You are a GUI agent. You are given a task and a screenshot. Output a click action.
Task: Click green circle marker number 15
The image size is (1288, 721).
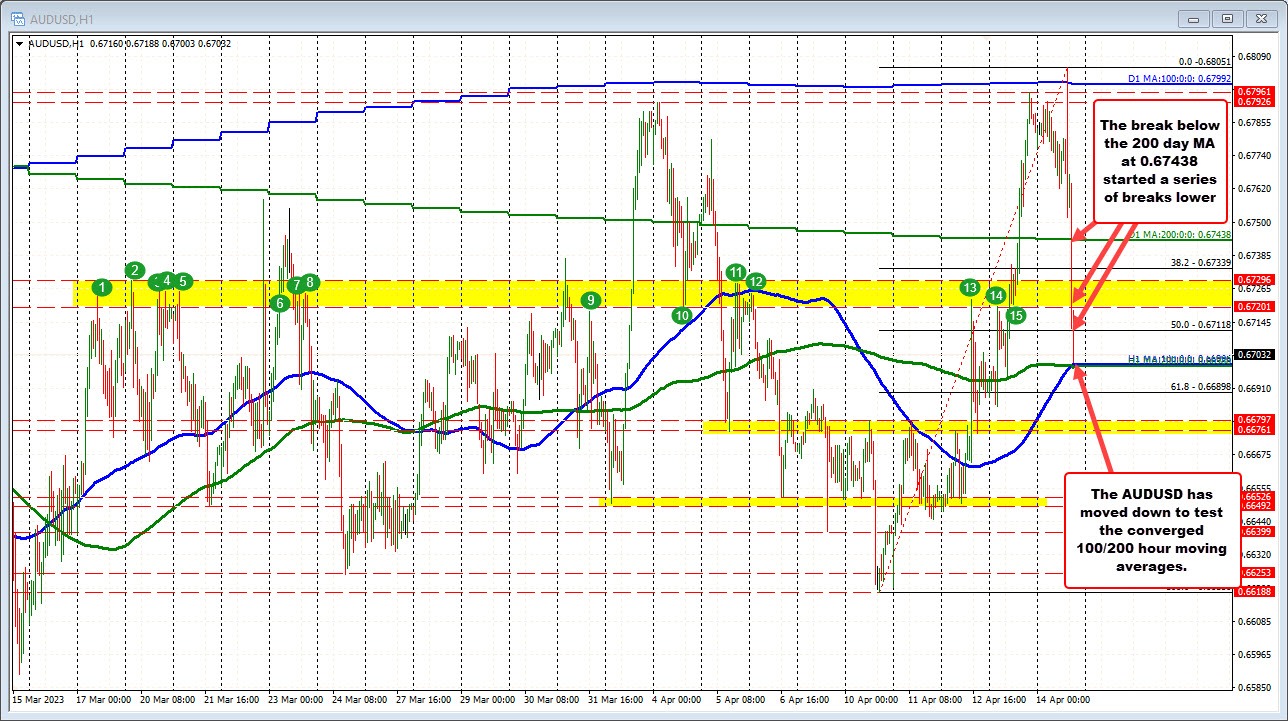(x=1016, y=316)
